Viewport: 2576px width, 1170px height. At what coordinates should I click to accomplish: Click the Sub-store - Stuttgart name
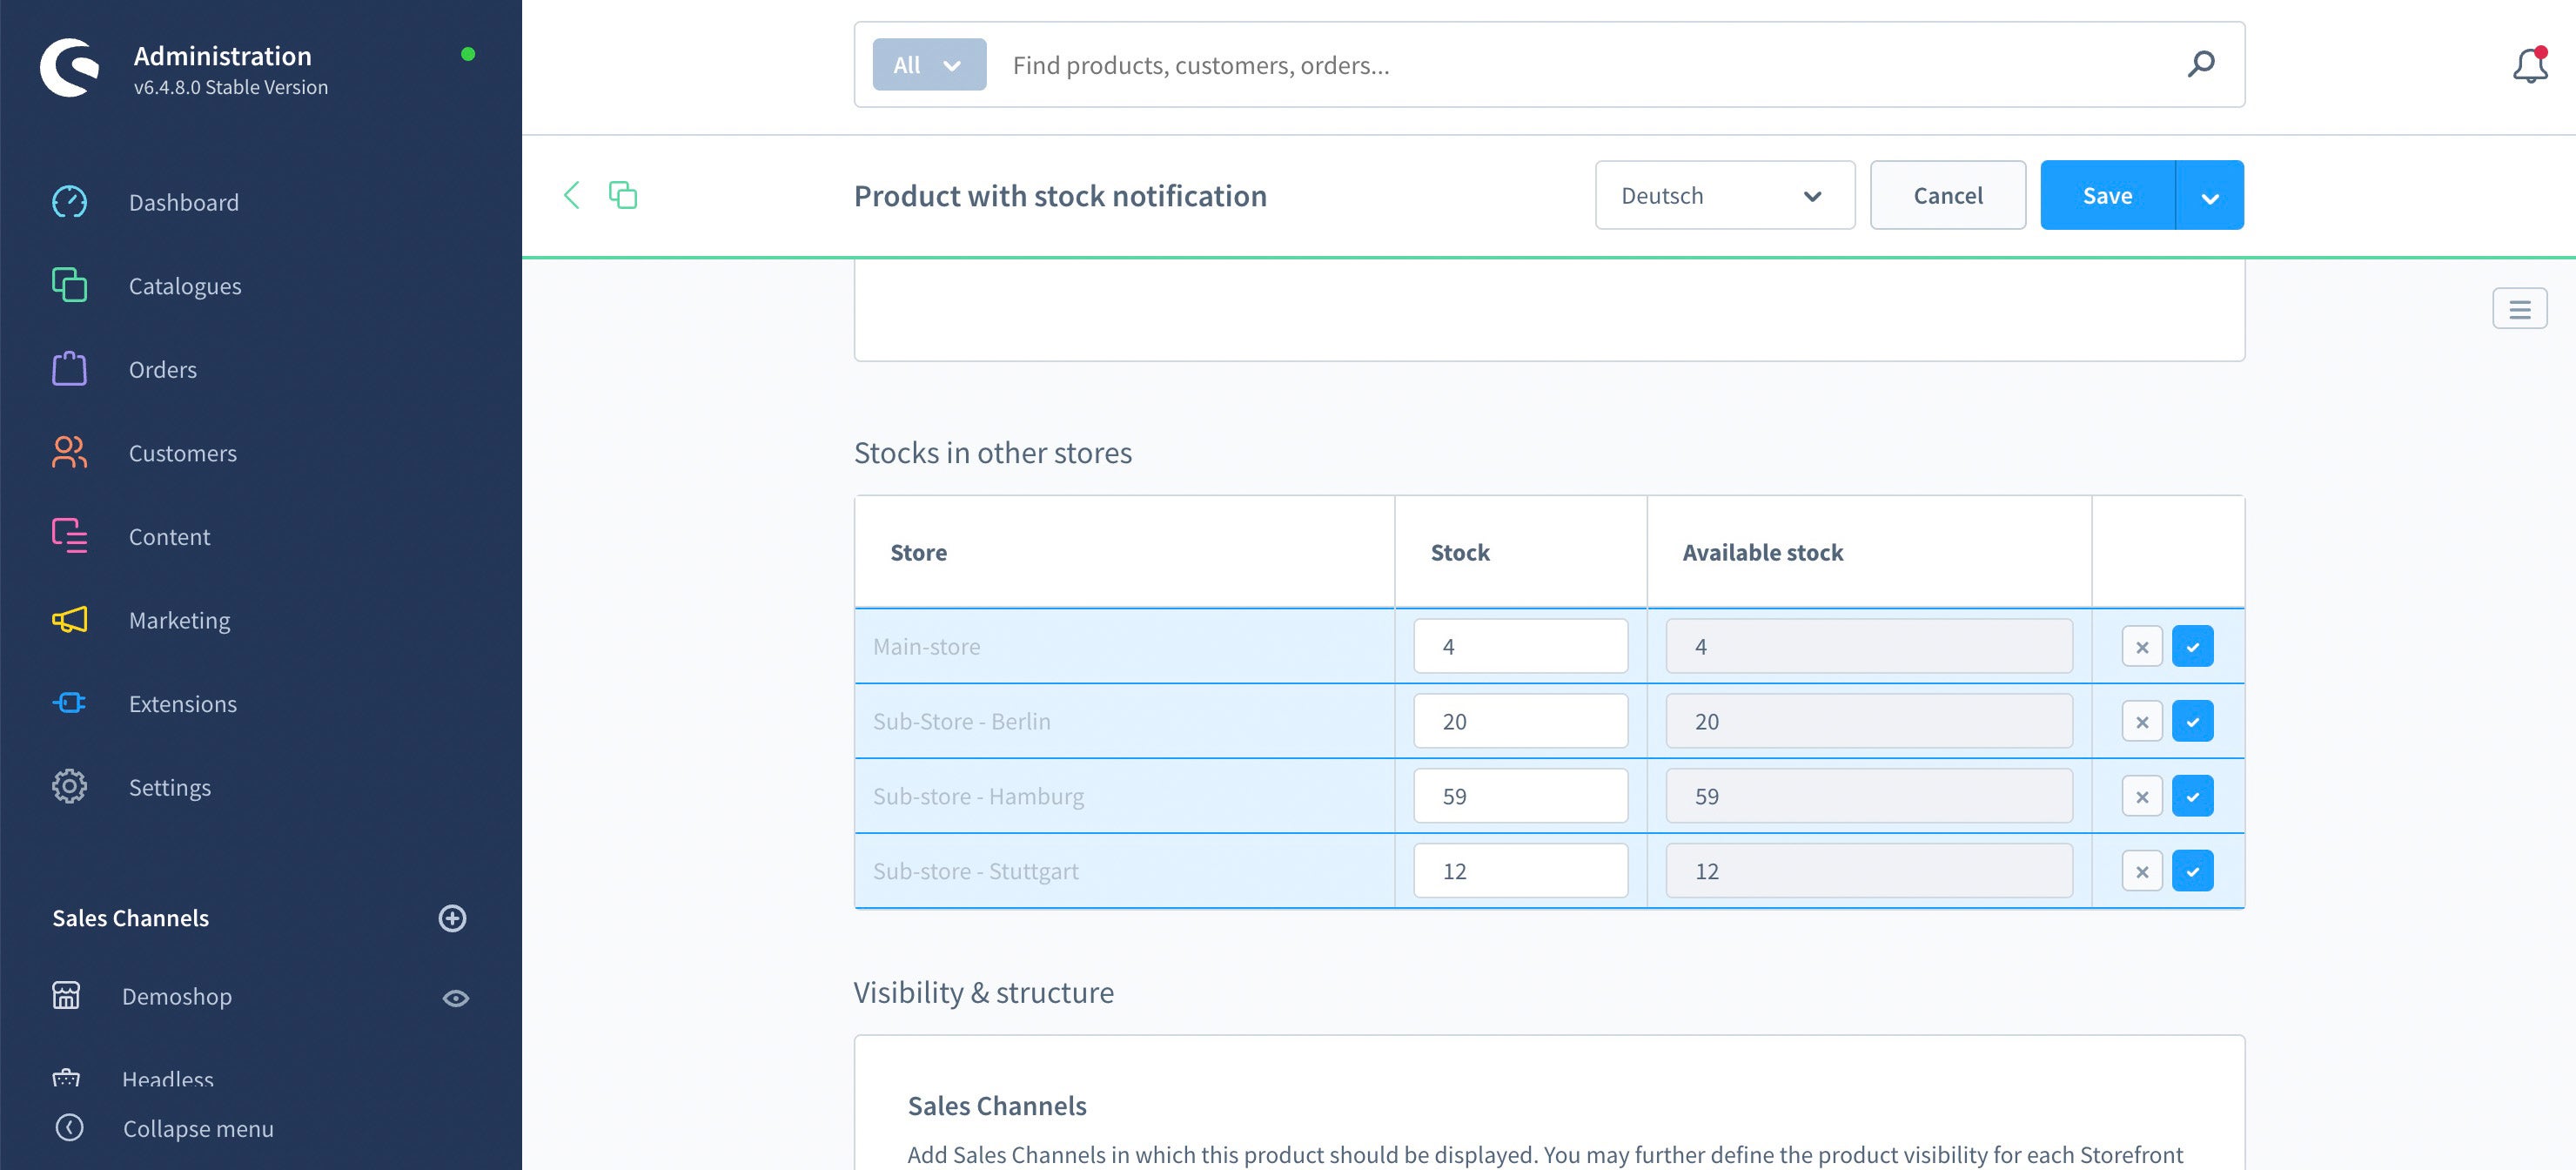tap(975, 871)
